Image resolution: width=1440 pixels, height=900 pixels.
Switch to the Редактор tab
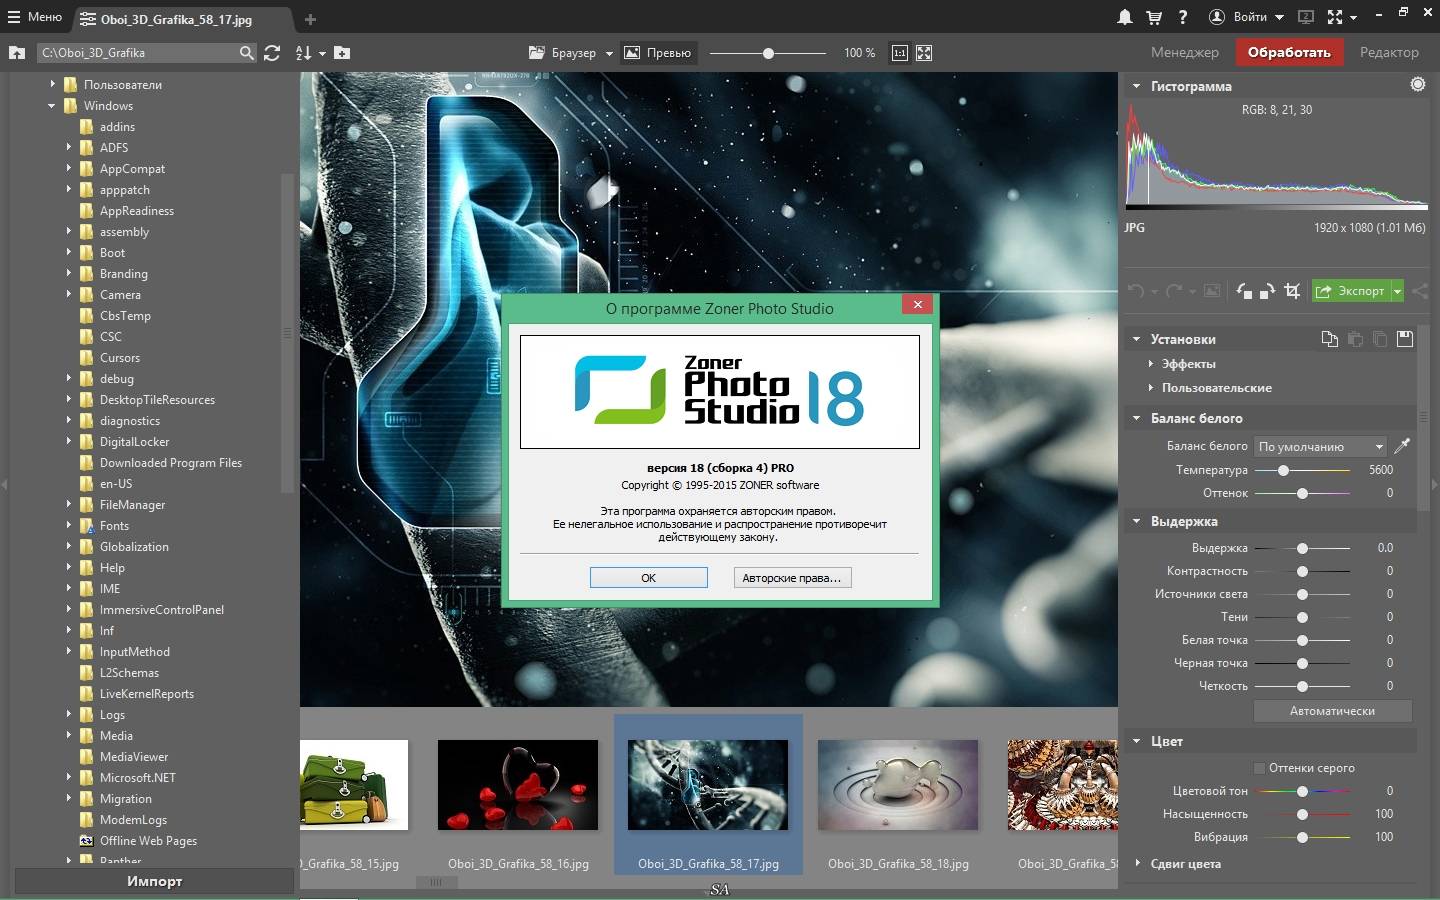1388,52
